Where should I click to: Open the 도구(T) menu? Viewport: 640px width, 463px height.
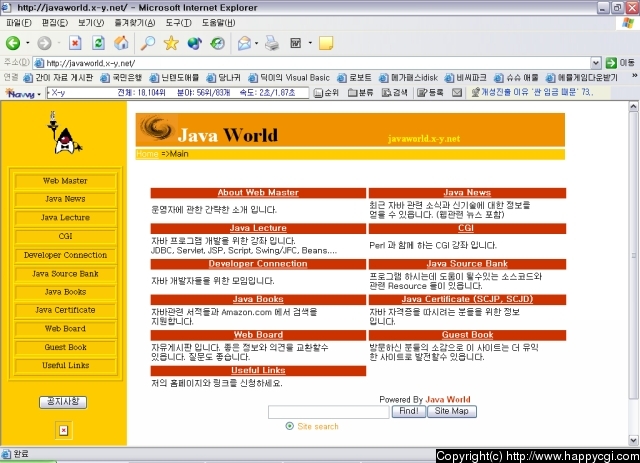(178, 23)
